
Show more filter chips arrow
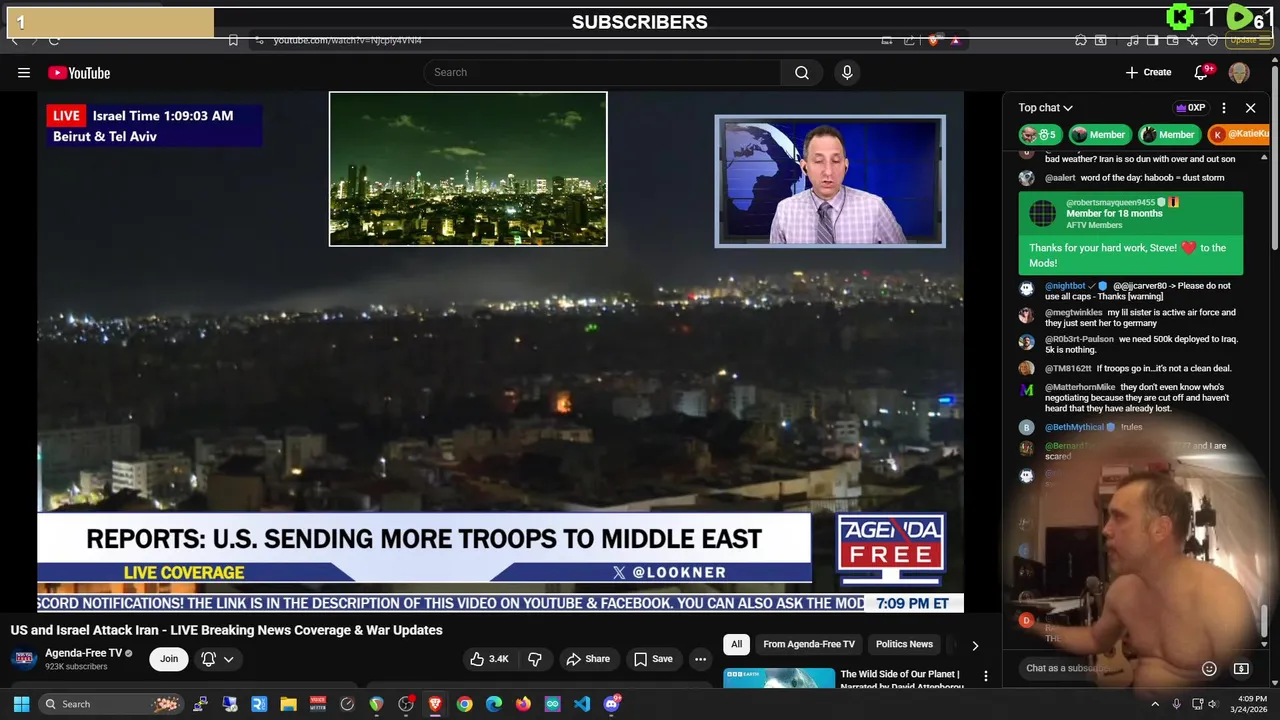[x=975, y=646]
